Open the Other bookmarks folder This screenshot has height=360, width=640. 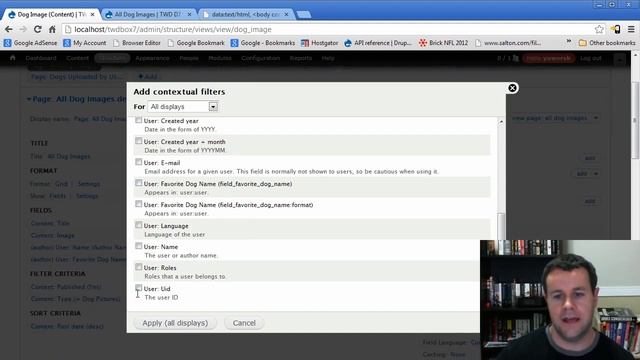(607, 42)
